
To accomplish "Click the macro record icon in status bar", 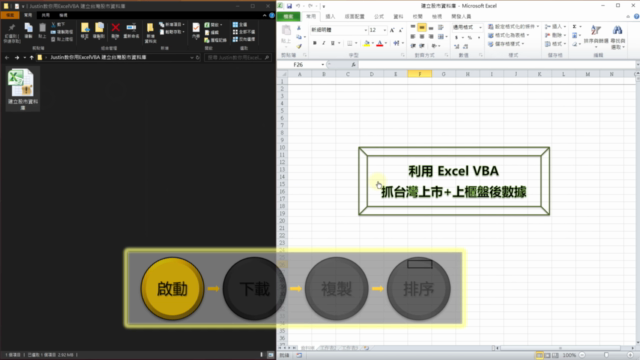I will (299, 355).
